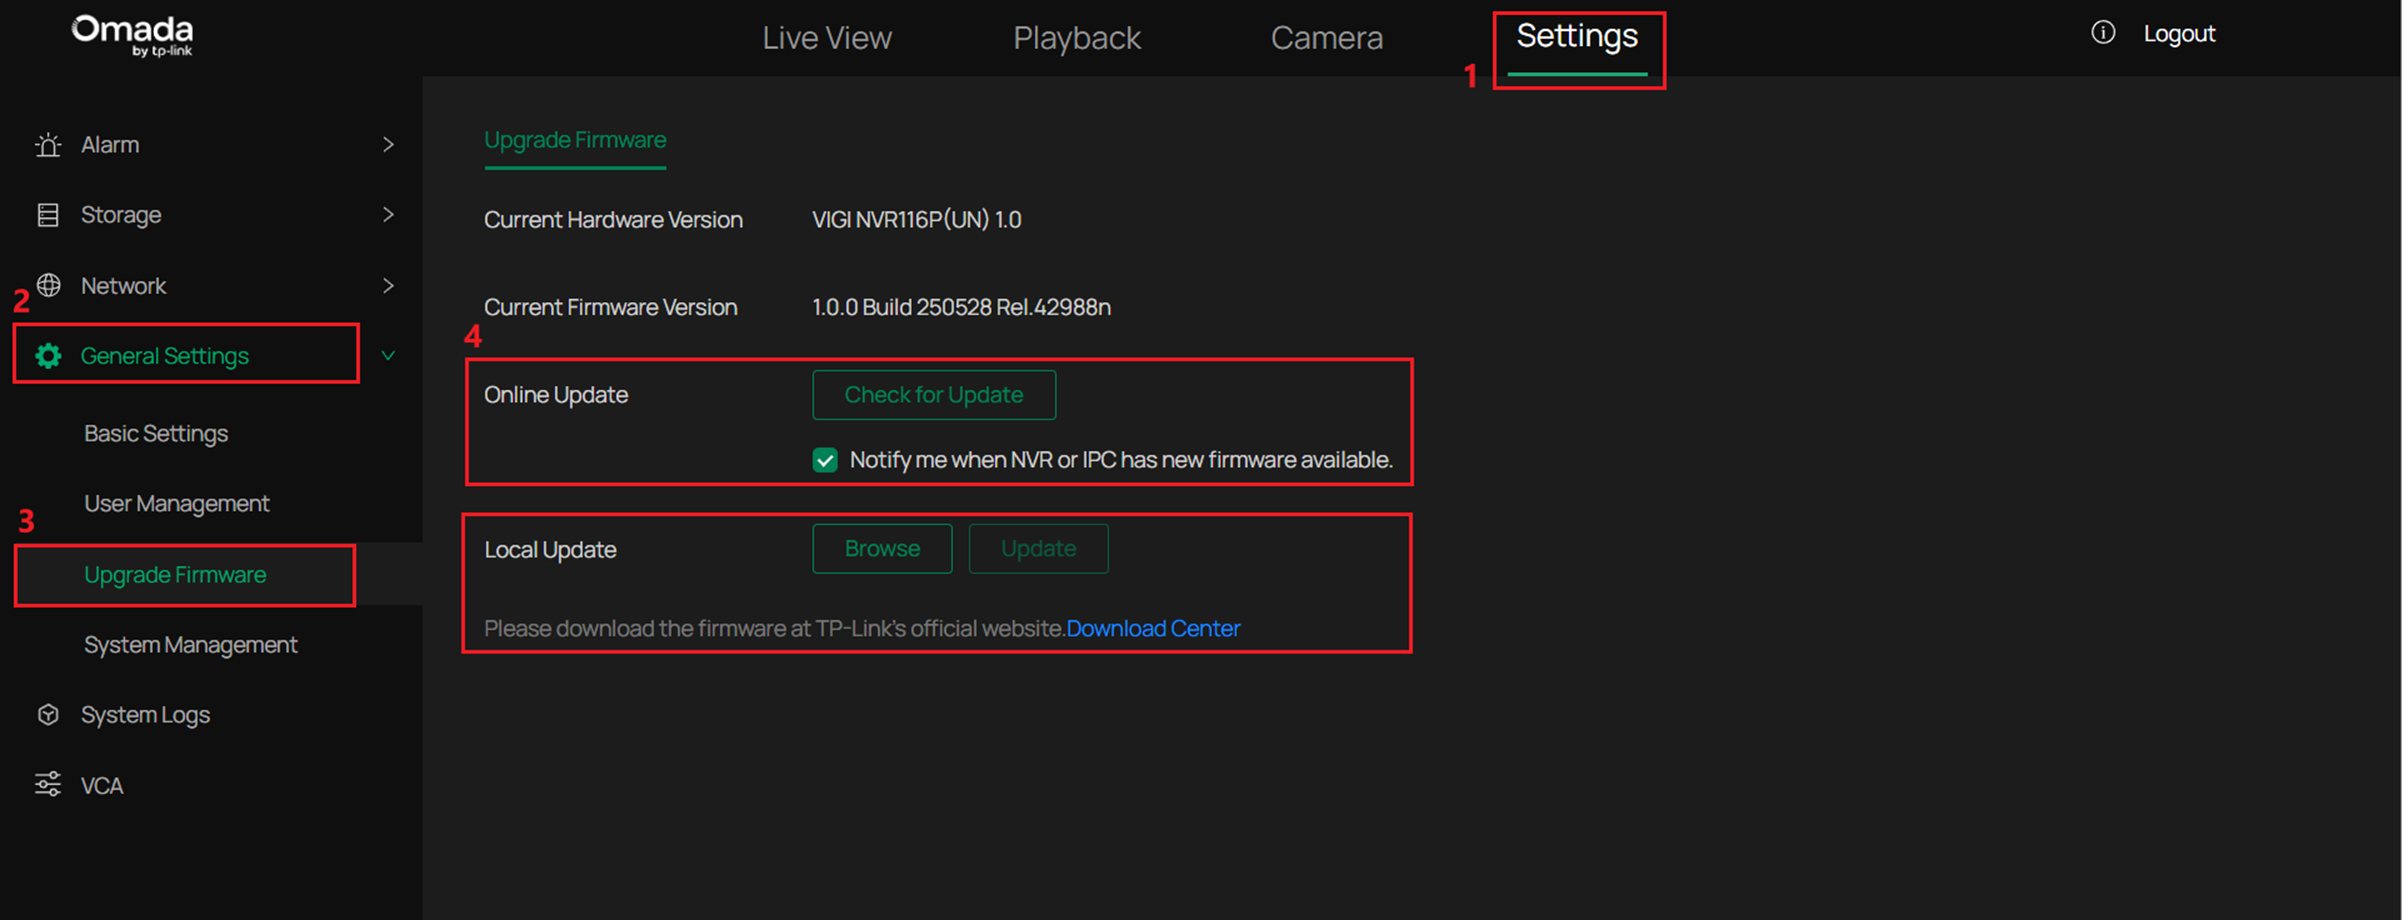Screen dimensions: 2403x920
Task: Select the Upgrade Firmware page tab
Action: click(x=575, y=140)
